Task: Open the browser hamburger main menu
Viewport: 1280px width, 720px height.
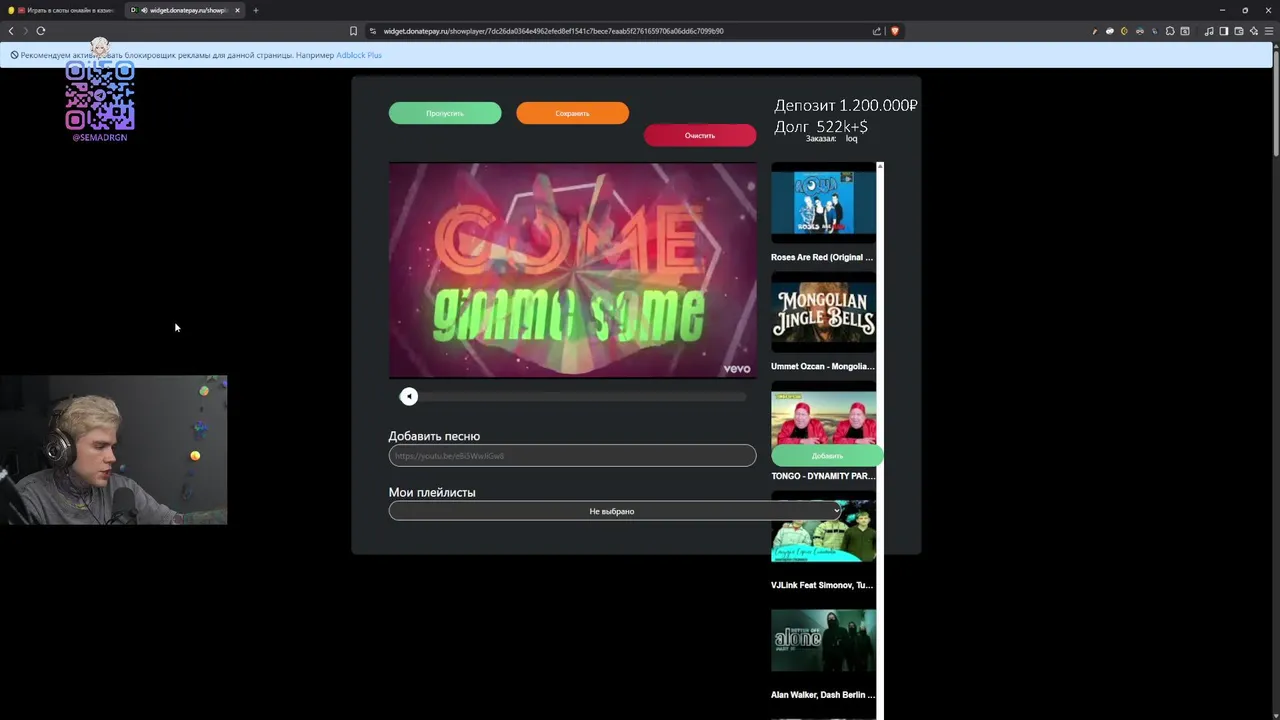Action: click(x=1268, y=31)
